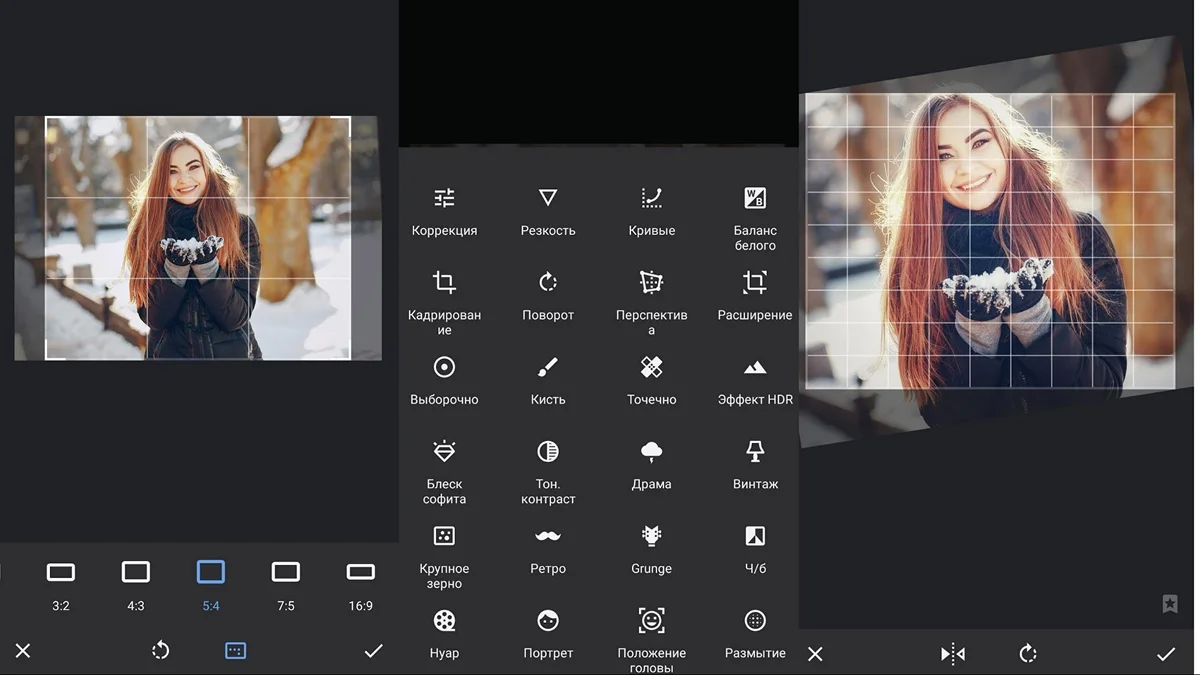
Task: Select the Выборочно selective tool
Action: click(444, 380)
